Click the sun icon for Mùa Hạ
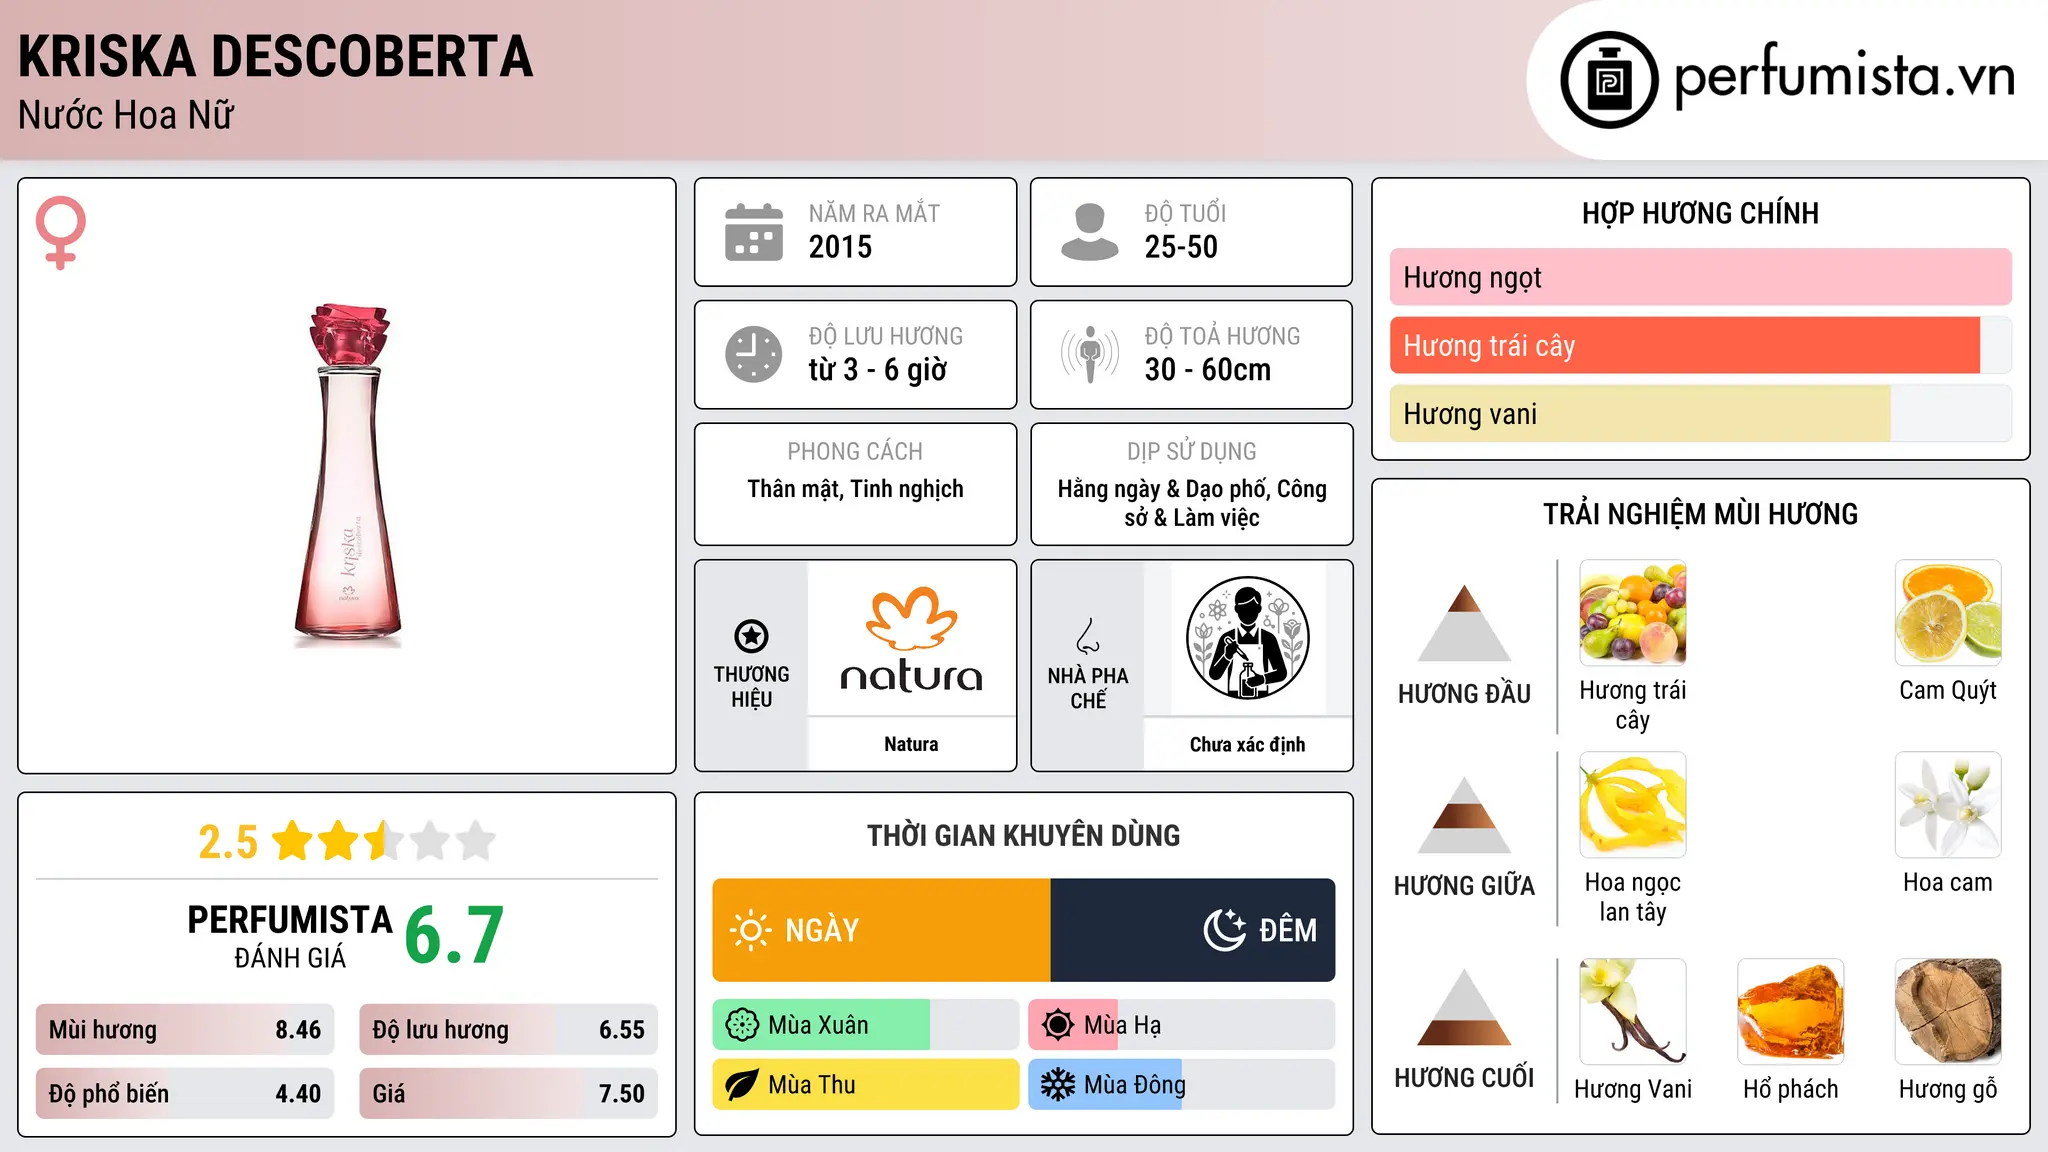The height and width of the screenshot is (1152, 2048). coord(1058,1025)
